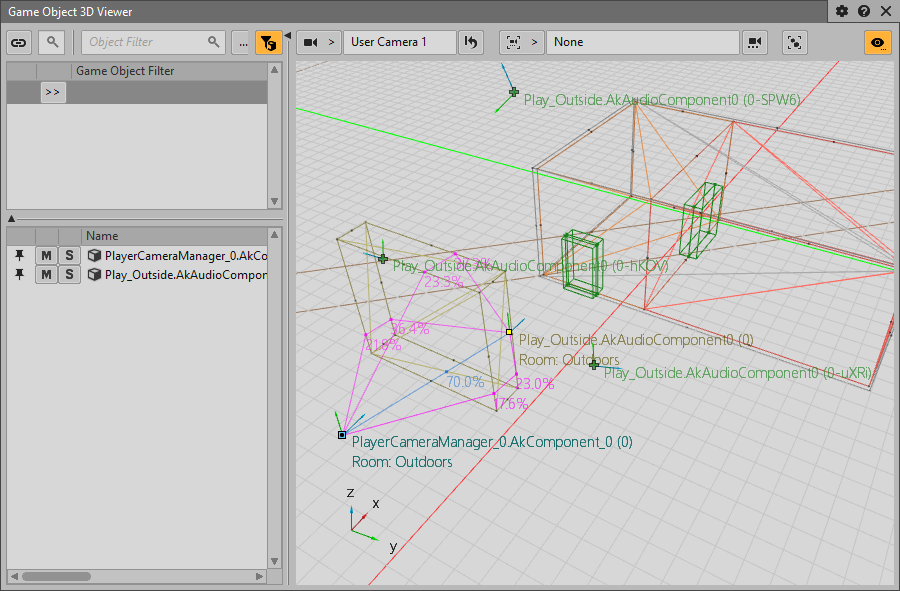Mute the PlayerCameraManager_0 game object
This screenshot has height=591, width=900.
click(46, 256)
